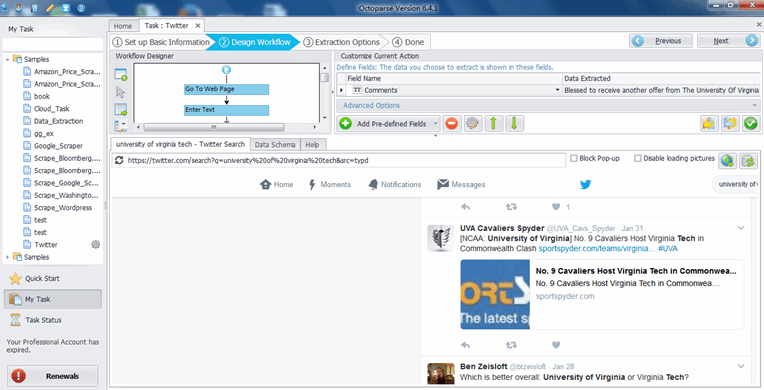The height and width of the screenshot is (390, 764).
Task: Switch to the Data Schema tab
Action: tap(275, 145)
